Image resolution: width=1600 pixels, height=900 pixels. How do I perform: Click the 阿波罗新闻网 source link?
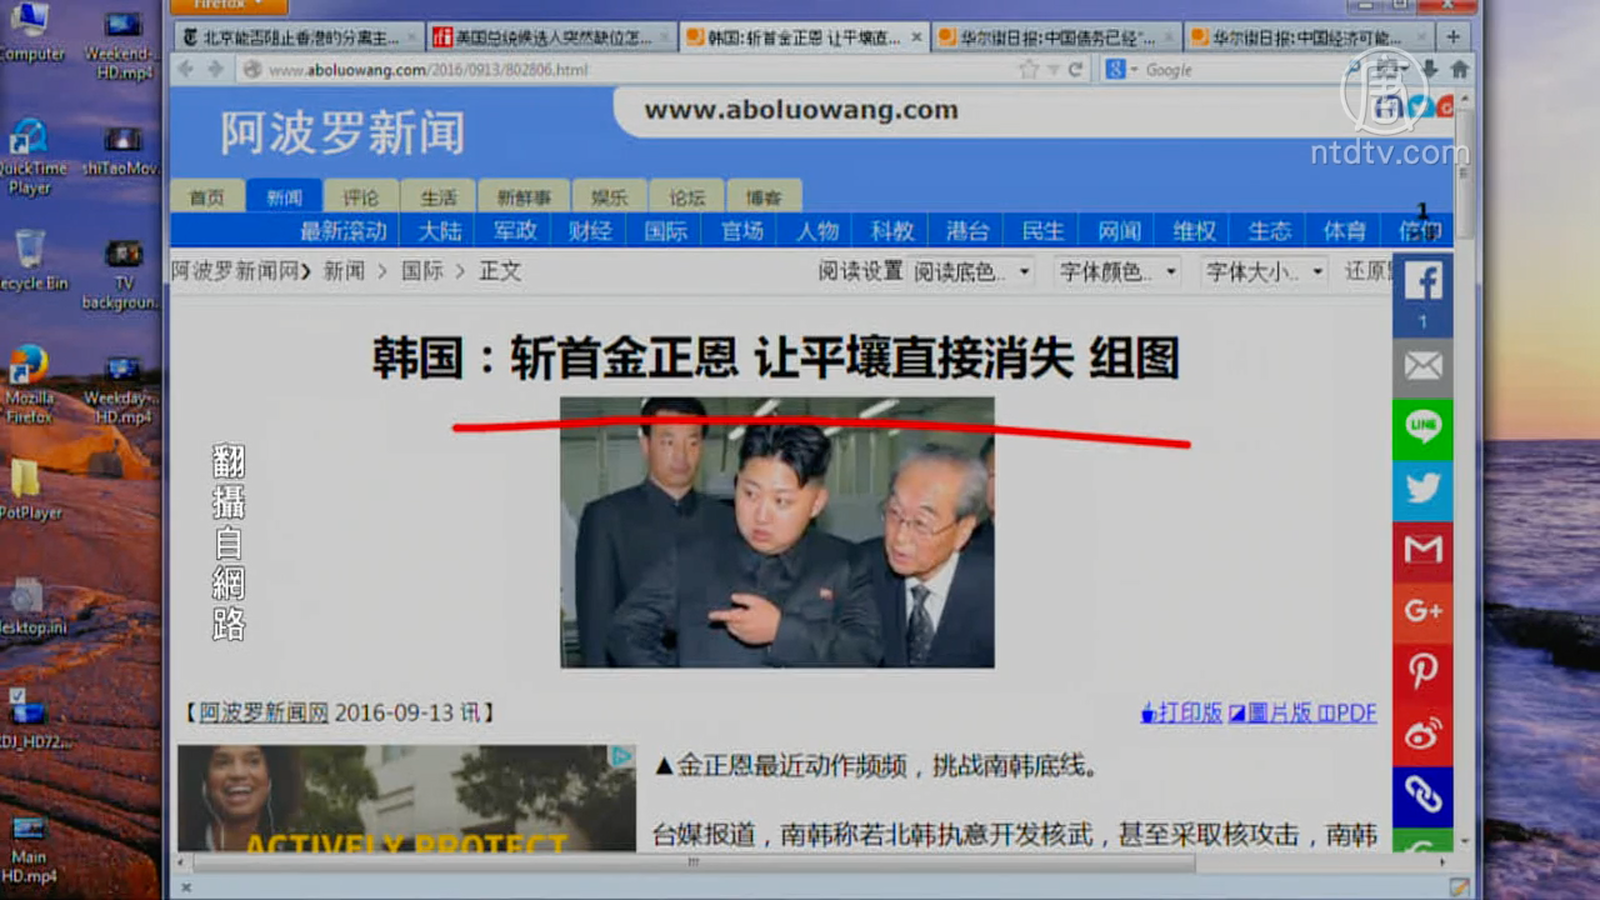pos(263,713)
